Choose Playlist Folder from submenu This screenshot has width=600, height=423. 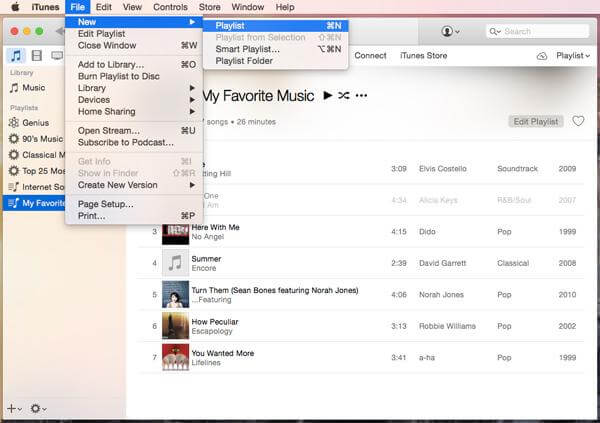(276, 61)
